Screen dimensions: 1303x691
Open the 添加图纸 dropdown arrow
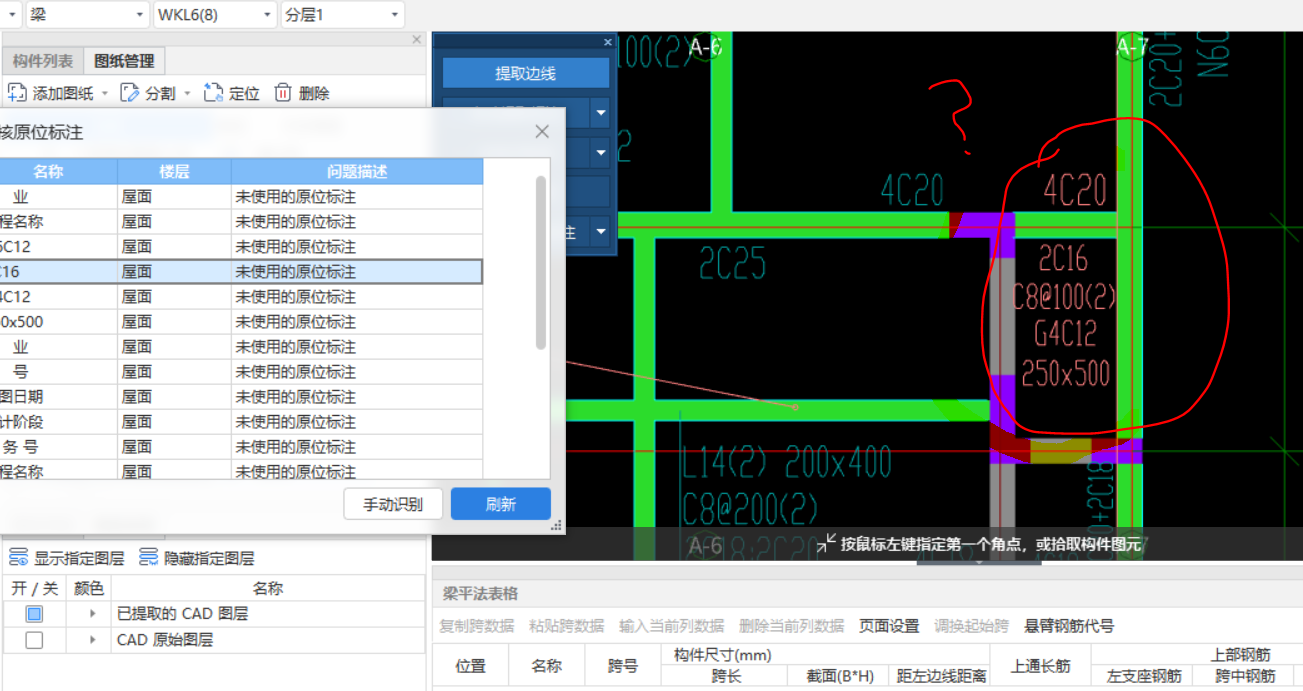[105, 94]
